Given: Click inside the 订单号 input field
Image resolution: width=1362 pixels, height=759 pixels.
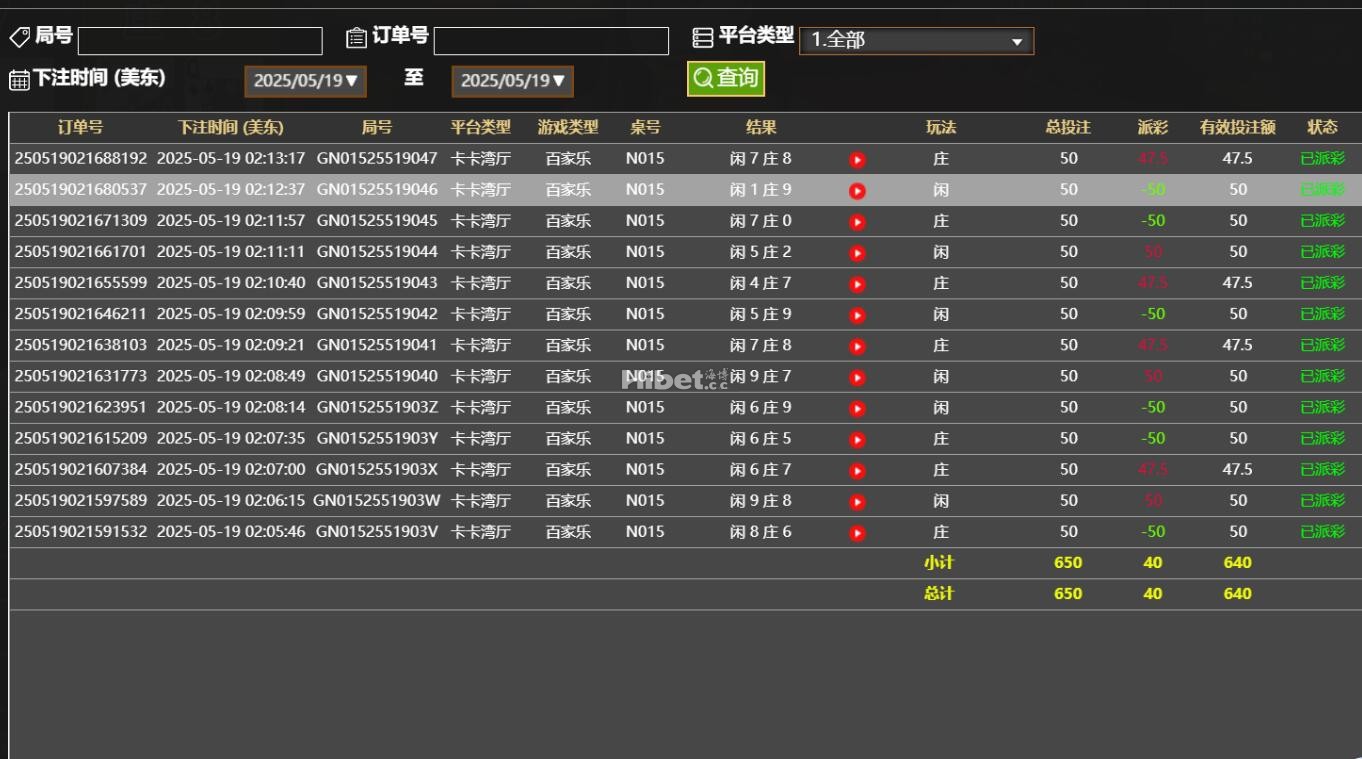Looking at the screenshot, I should click(553, 41).
